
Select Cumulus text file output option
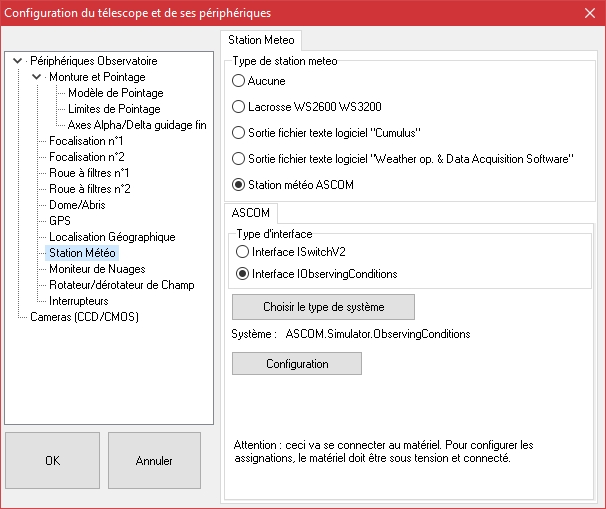[x=239, y=132]
